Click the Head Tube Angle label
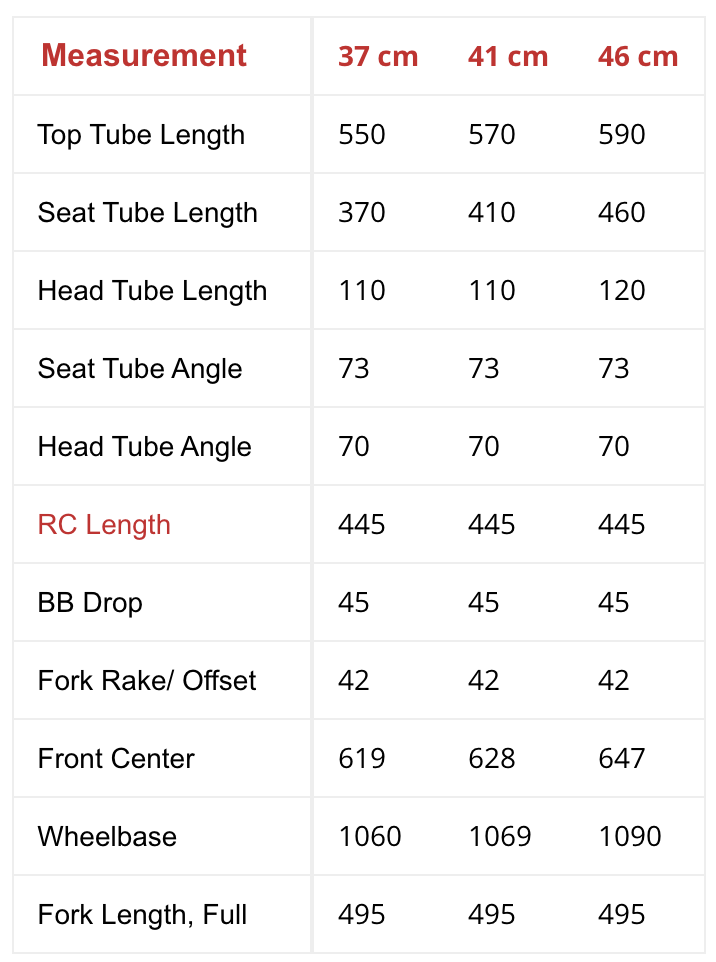The height and width of the screenshot is (962, 716). point(145,447)
